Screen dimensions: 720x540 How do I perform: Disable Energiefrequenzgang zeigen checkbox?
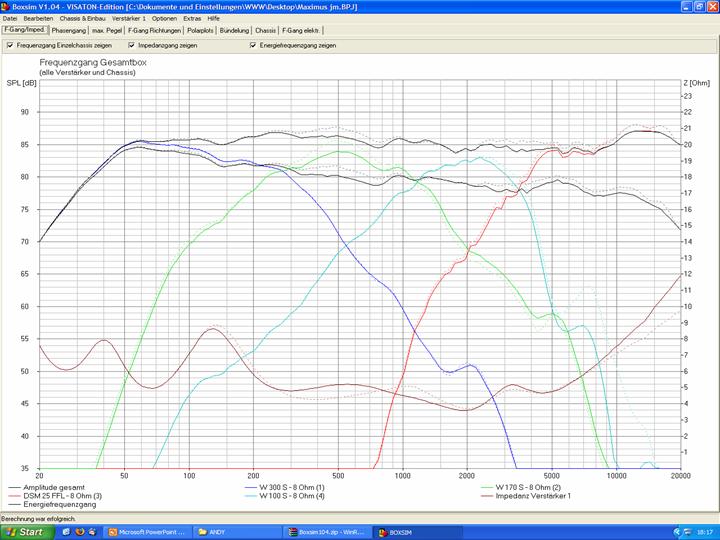pos(253,45)
